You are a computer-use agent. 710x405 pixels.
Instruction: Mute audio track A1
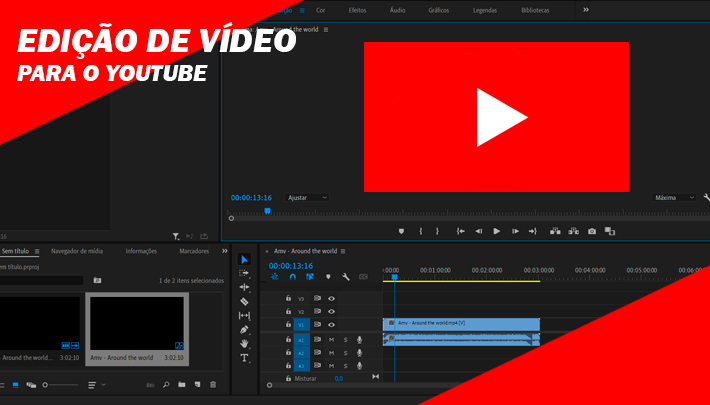331,340
